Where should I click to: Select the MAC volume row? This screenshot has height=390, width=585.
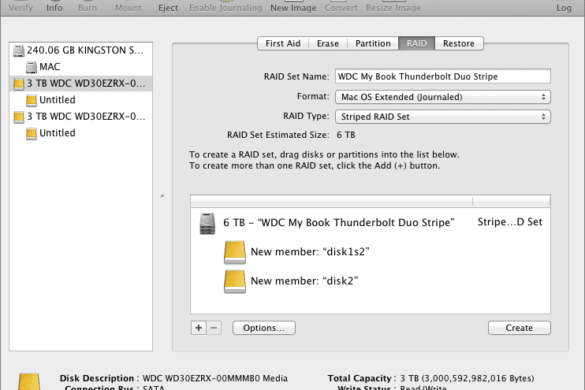coord(81,67)
